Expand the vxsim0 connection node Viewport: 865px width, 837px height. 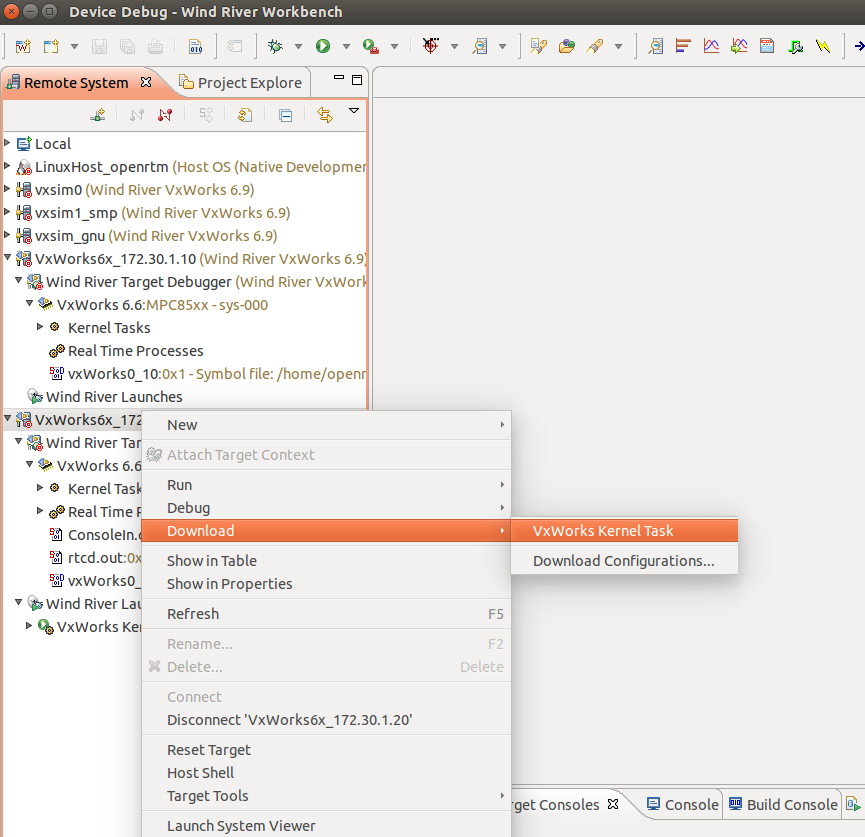(7, 189)
